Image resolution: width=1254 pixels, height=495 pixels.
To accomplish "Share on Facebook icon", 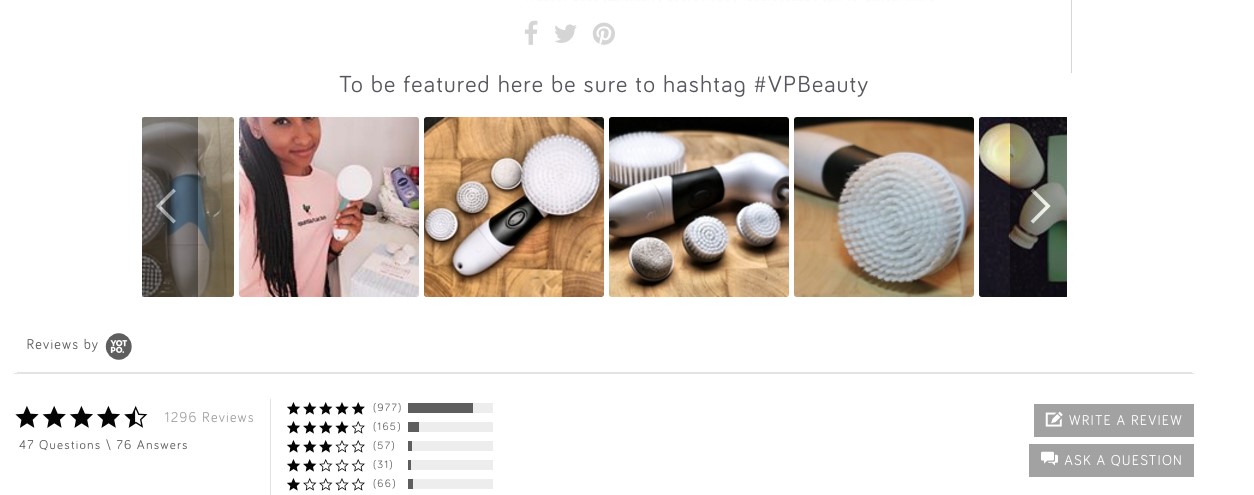I will (x=531, y=33).
